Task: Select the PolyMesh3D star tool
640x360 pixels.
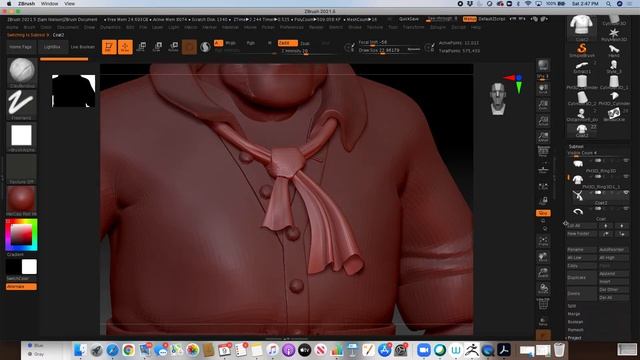Action: [x=613, y=34]
